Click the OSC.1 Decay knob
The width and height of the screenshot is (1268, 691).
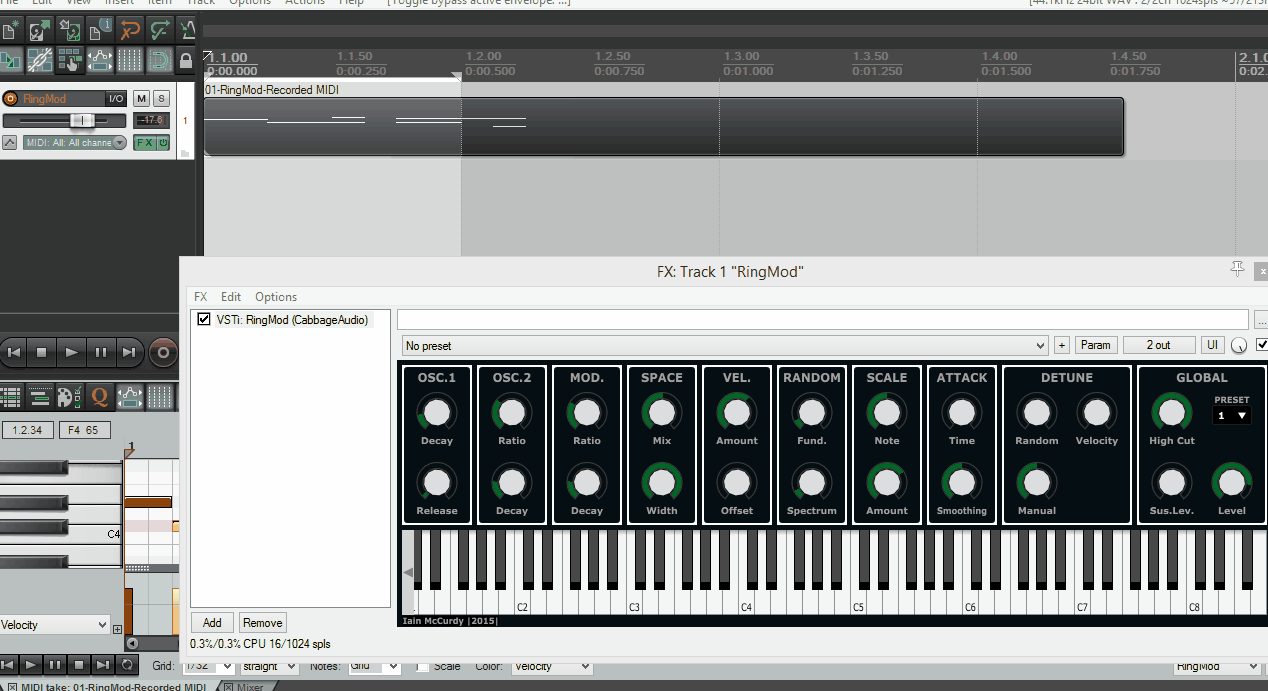[x=436, y=412]
